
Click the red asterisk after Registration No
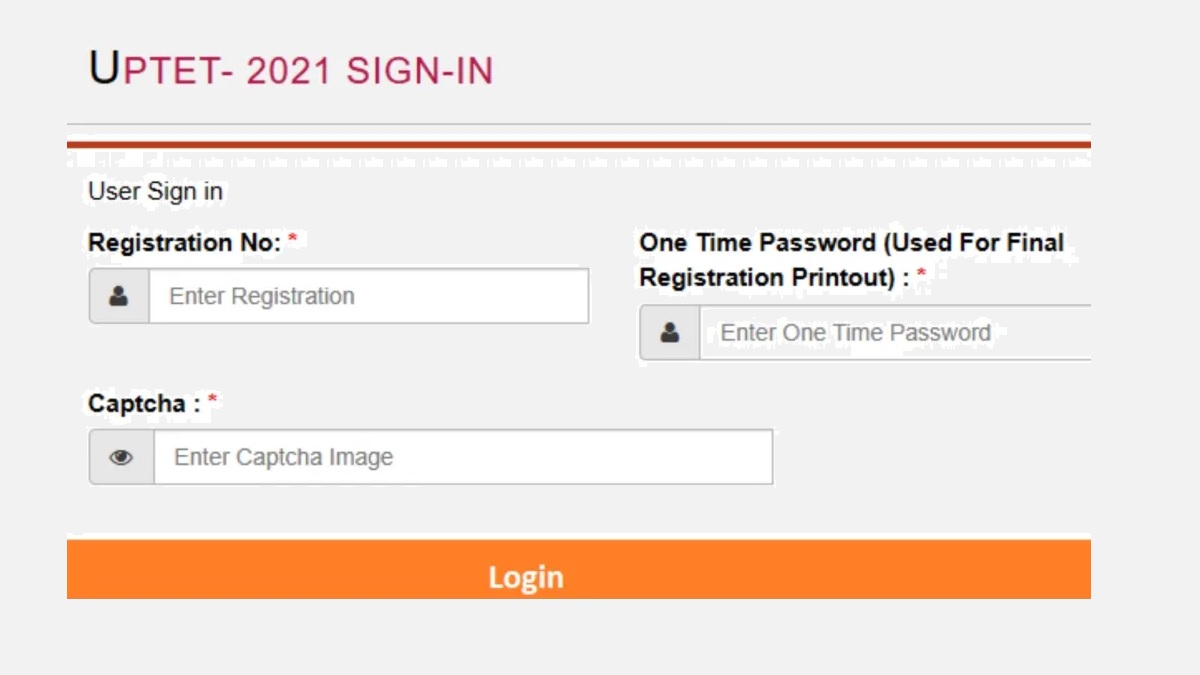pyautogui.click(x=293, y=236)
